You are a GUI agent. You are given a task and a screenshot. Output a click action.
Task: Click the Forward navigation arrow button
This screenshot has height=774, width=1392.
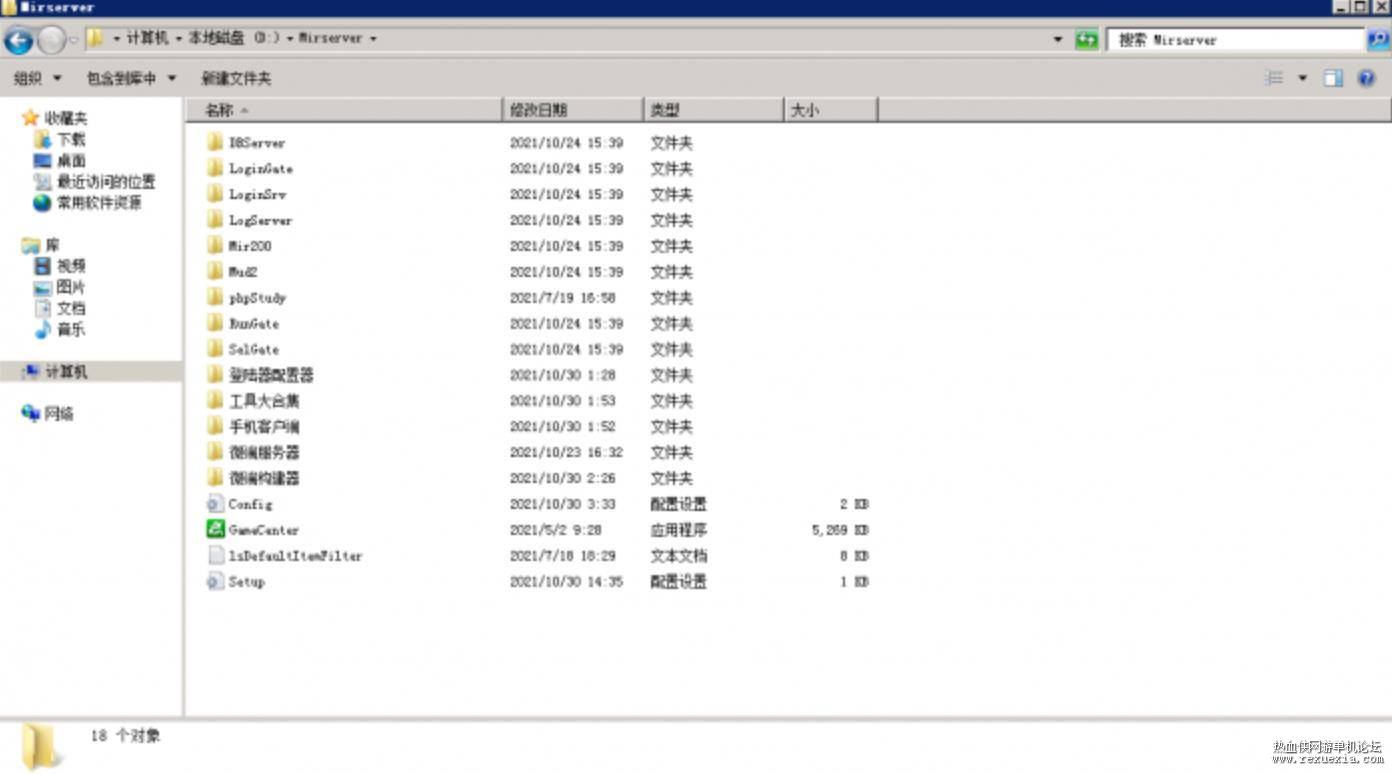coord(51,40)
